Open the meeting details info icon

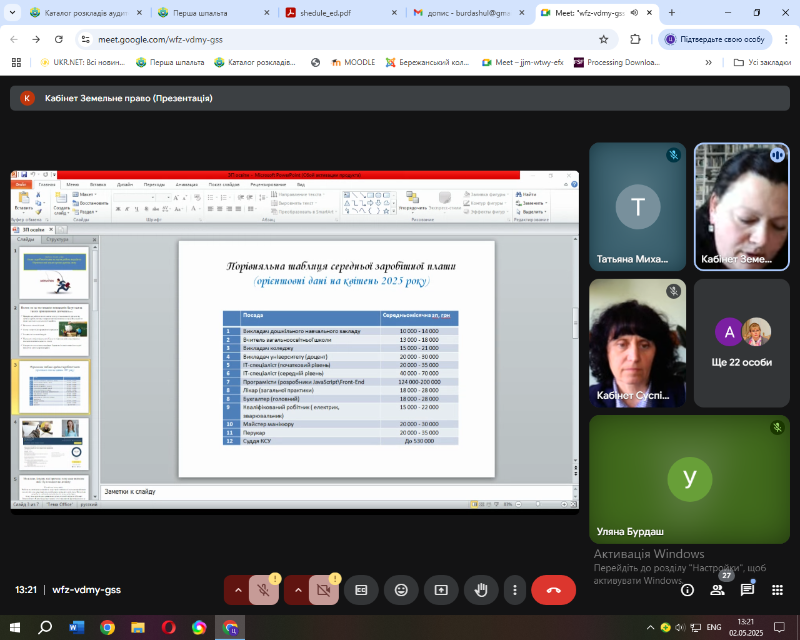coord(687,590)
